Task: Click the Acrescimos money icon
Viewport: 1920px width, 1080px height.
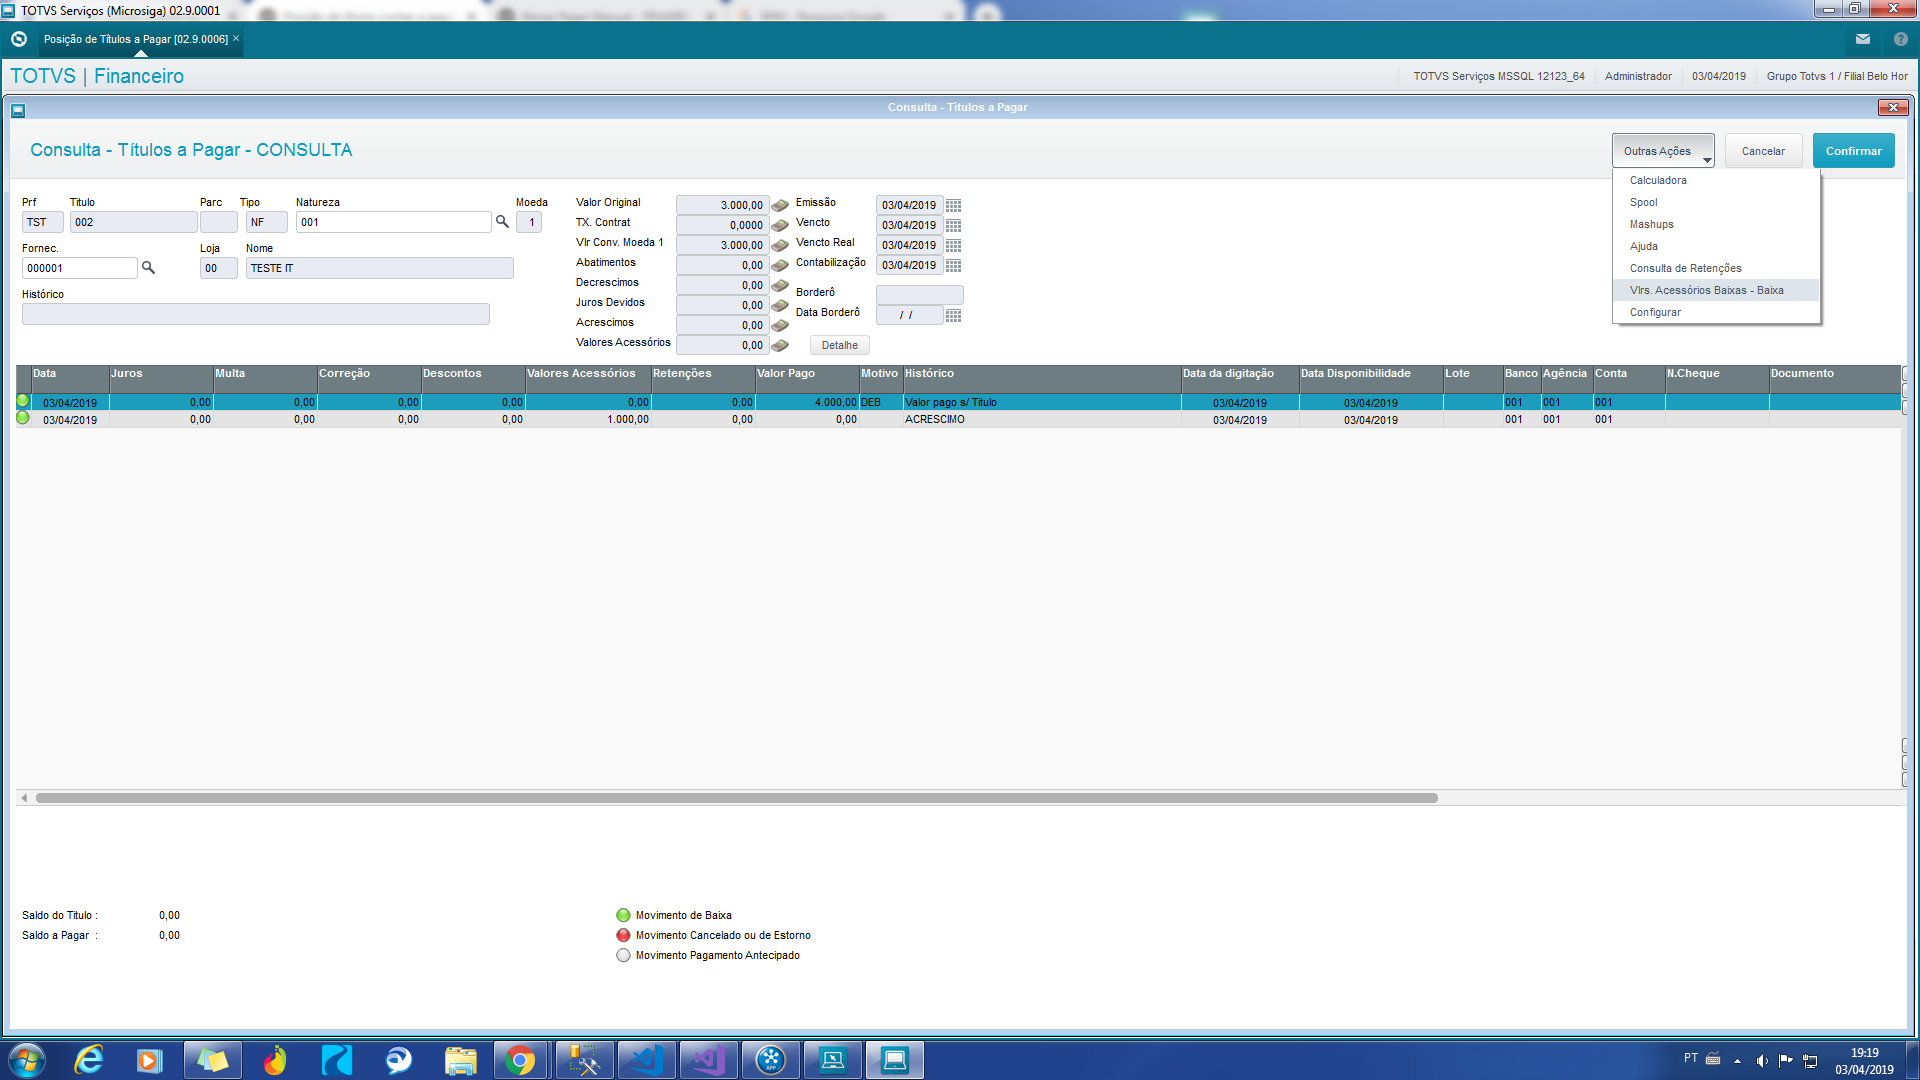Action: pyautogui.click(x=780, y=325)
